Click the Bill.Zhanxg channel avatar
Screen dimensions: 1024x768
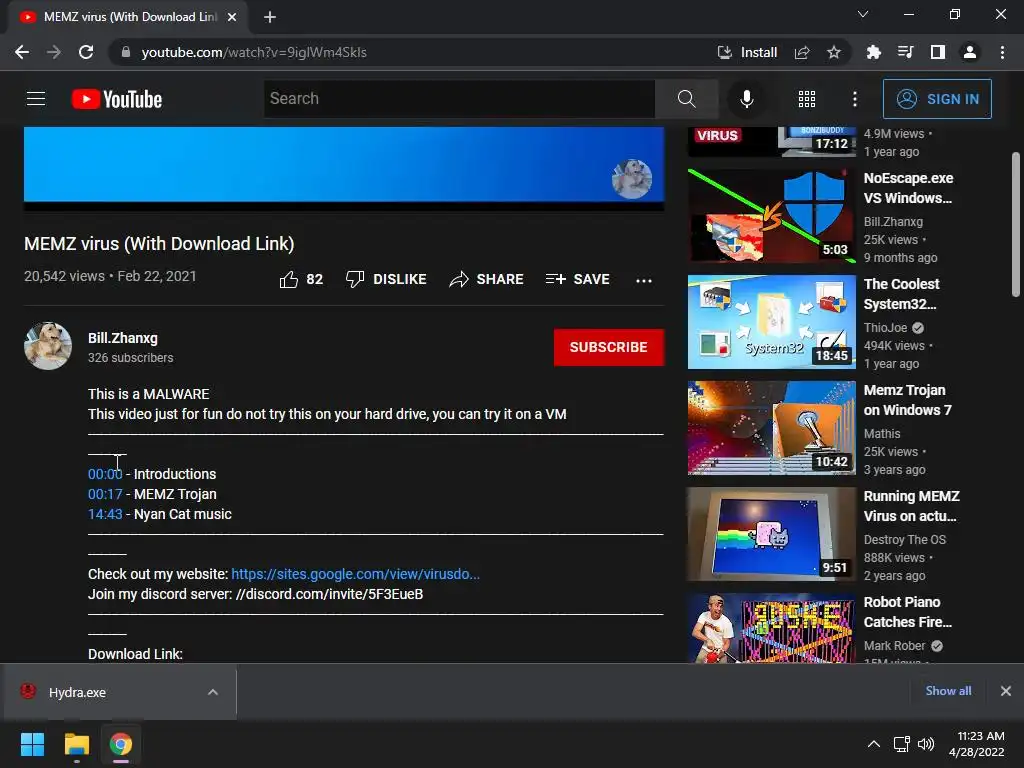[x=48, y=346]
